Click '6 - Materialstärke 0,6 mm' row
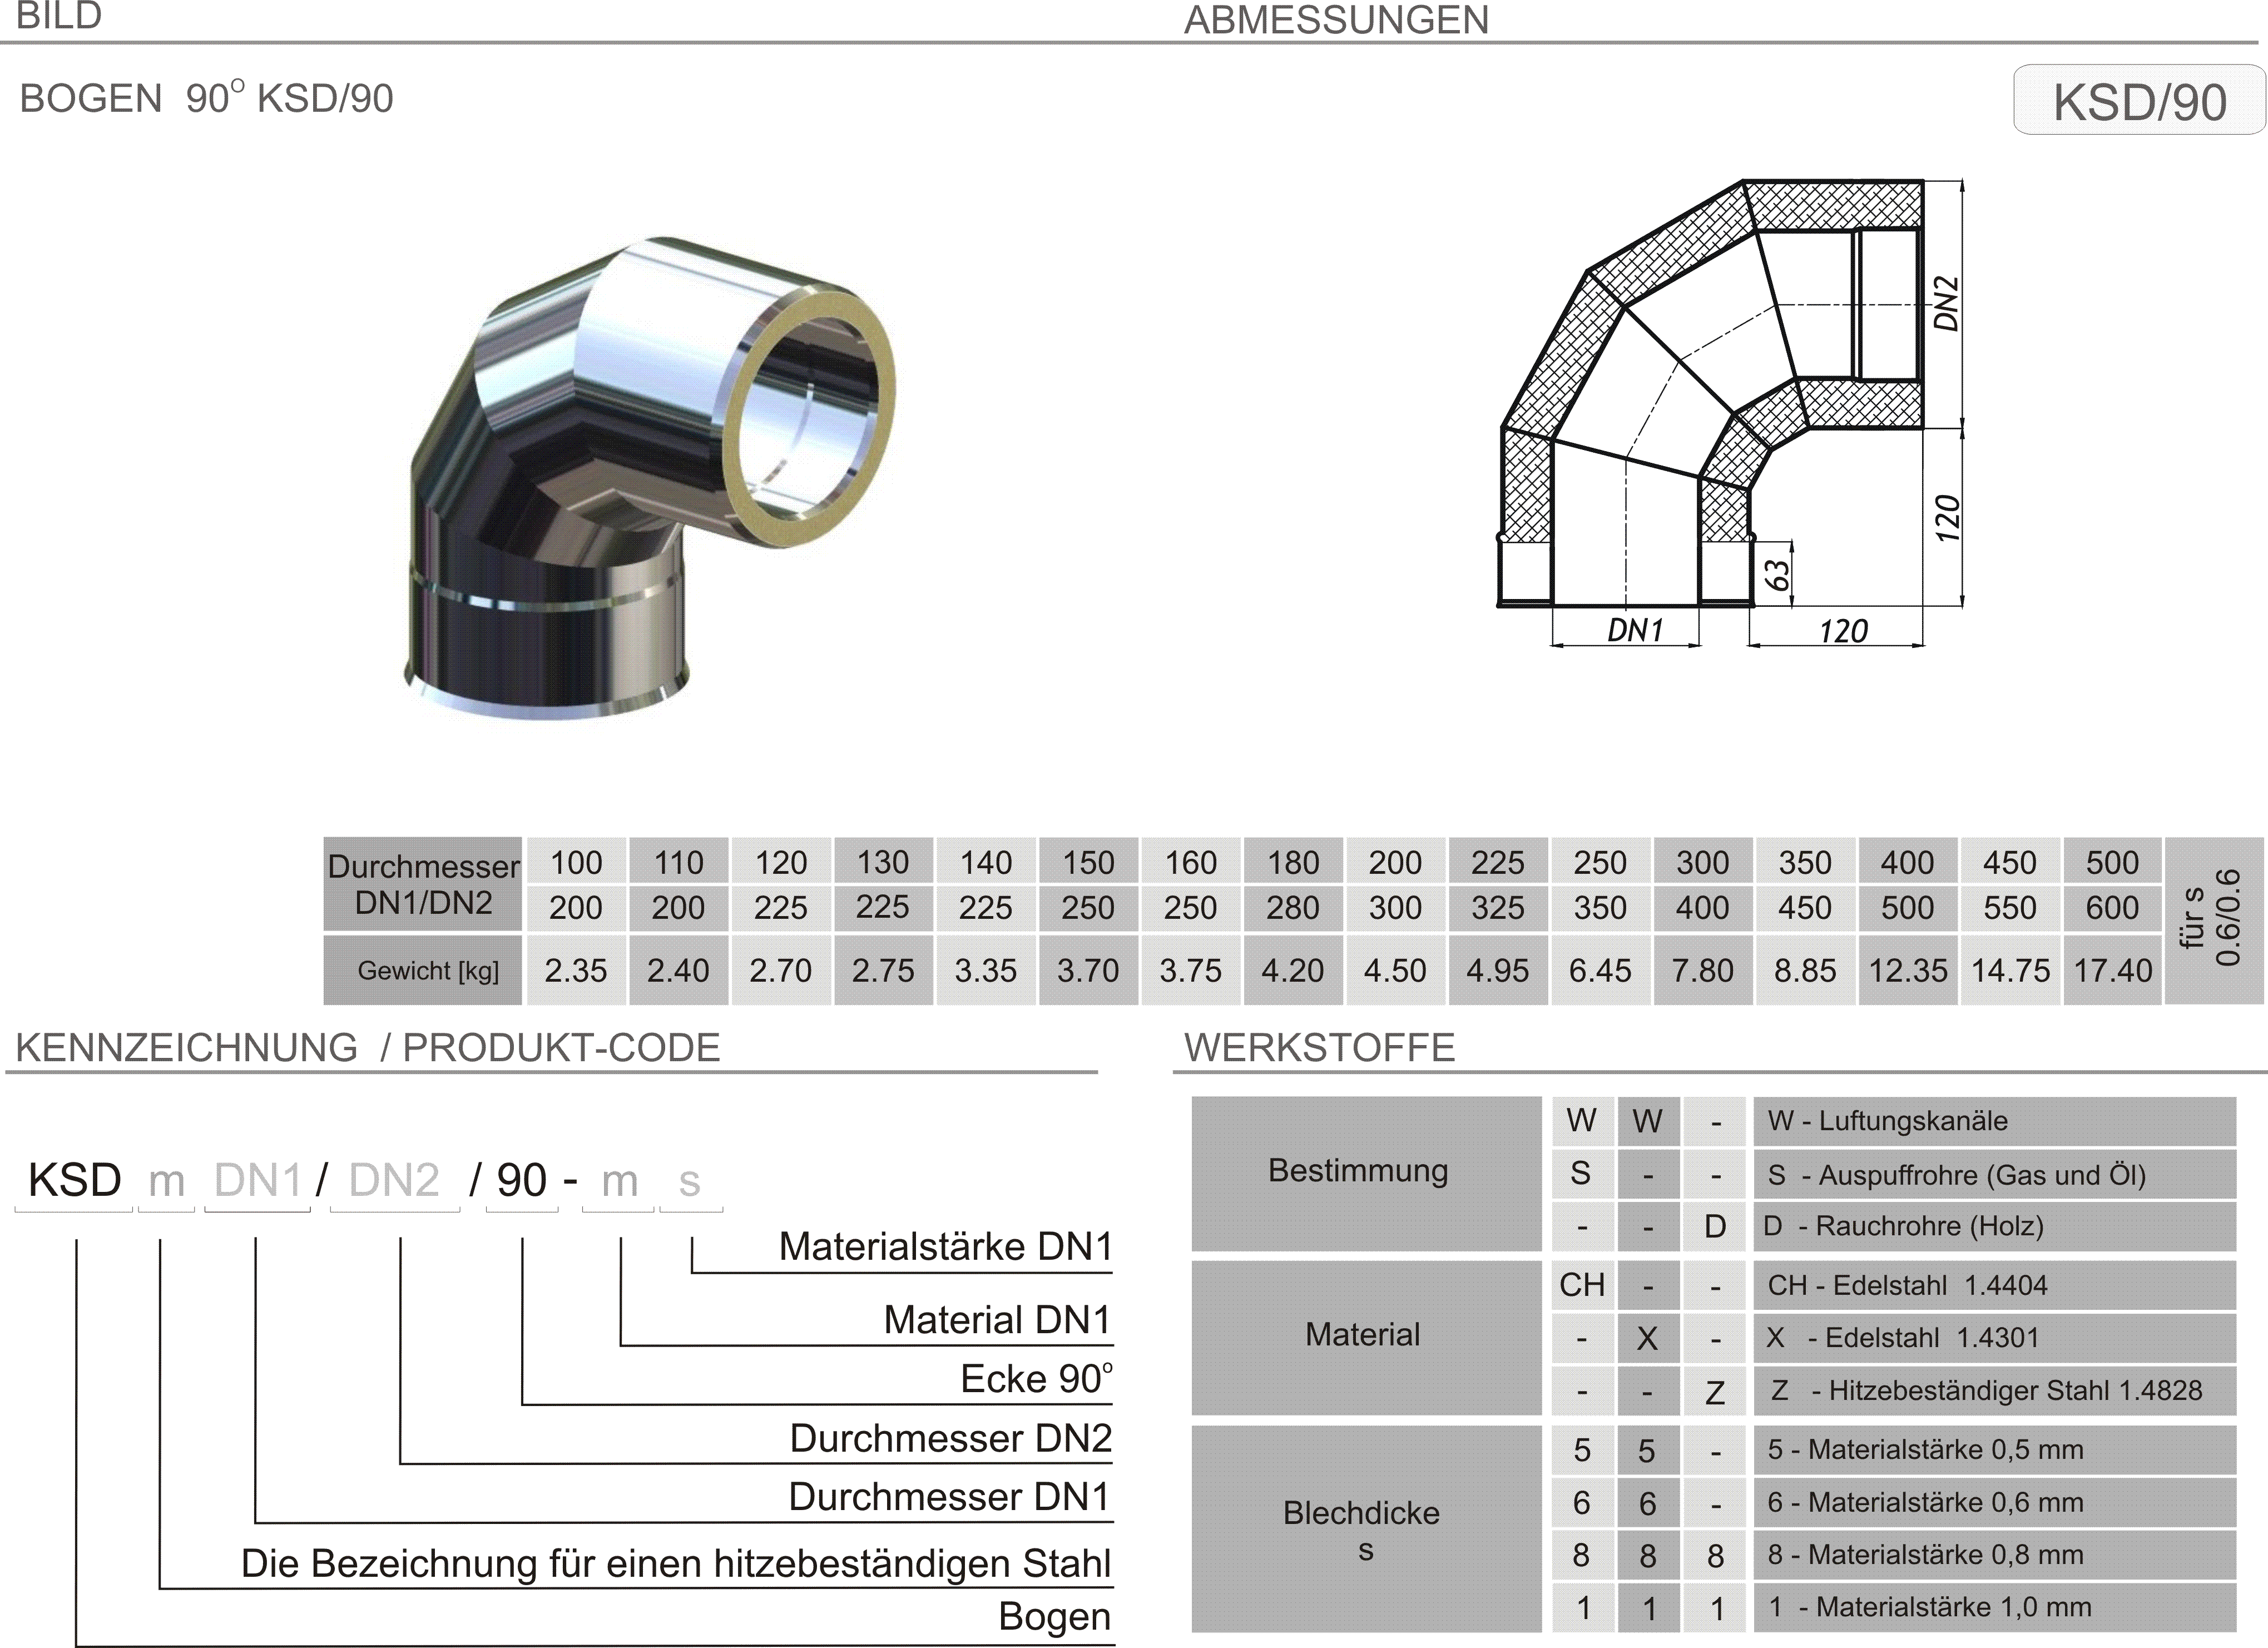2268x1648 pixels. (1994, 1502)
